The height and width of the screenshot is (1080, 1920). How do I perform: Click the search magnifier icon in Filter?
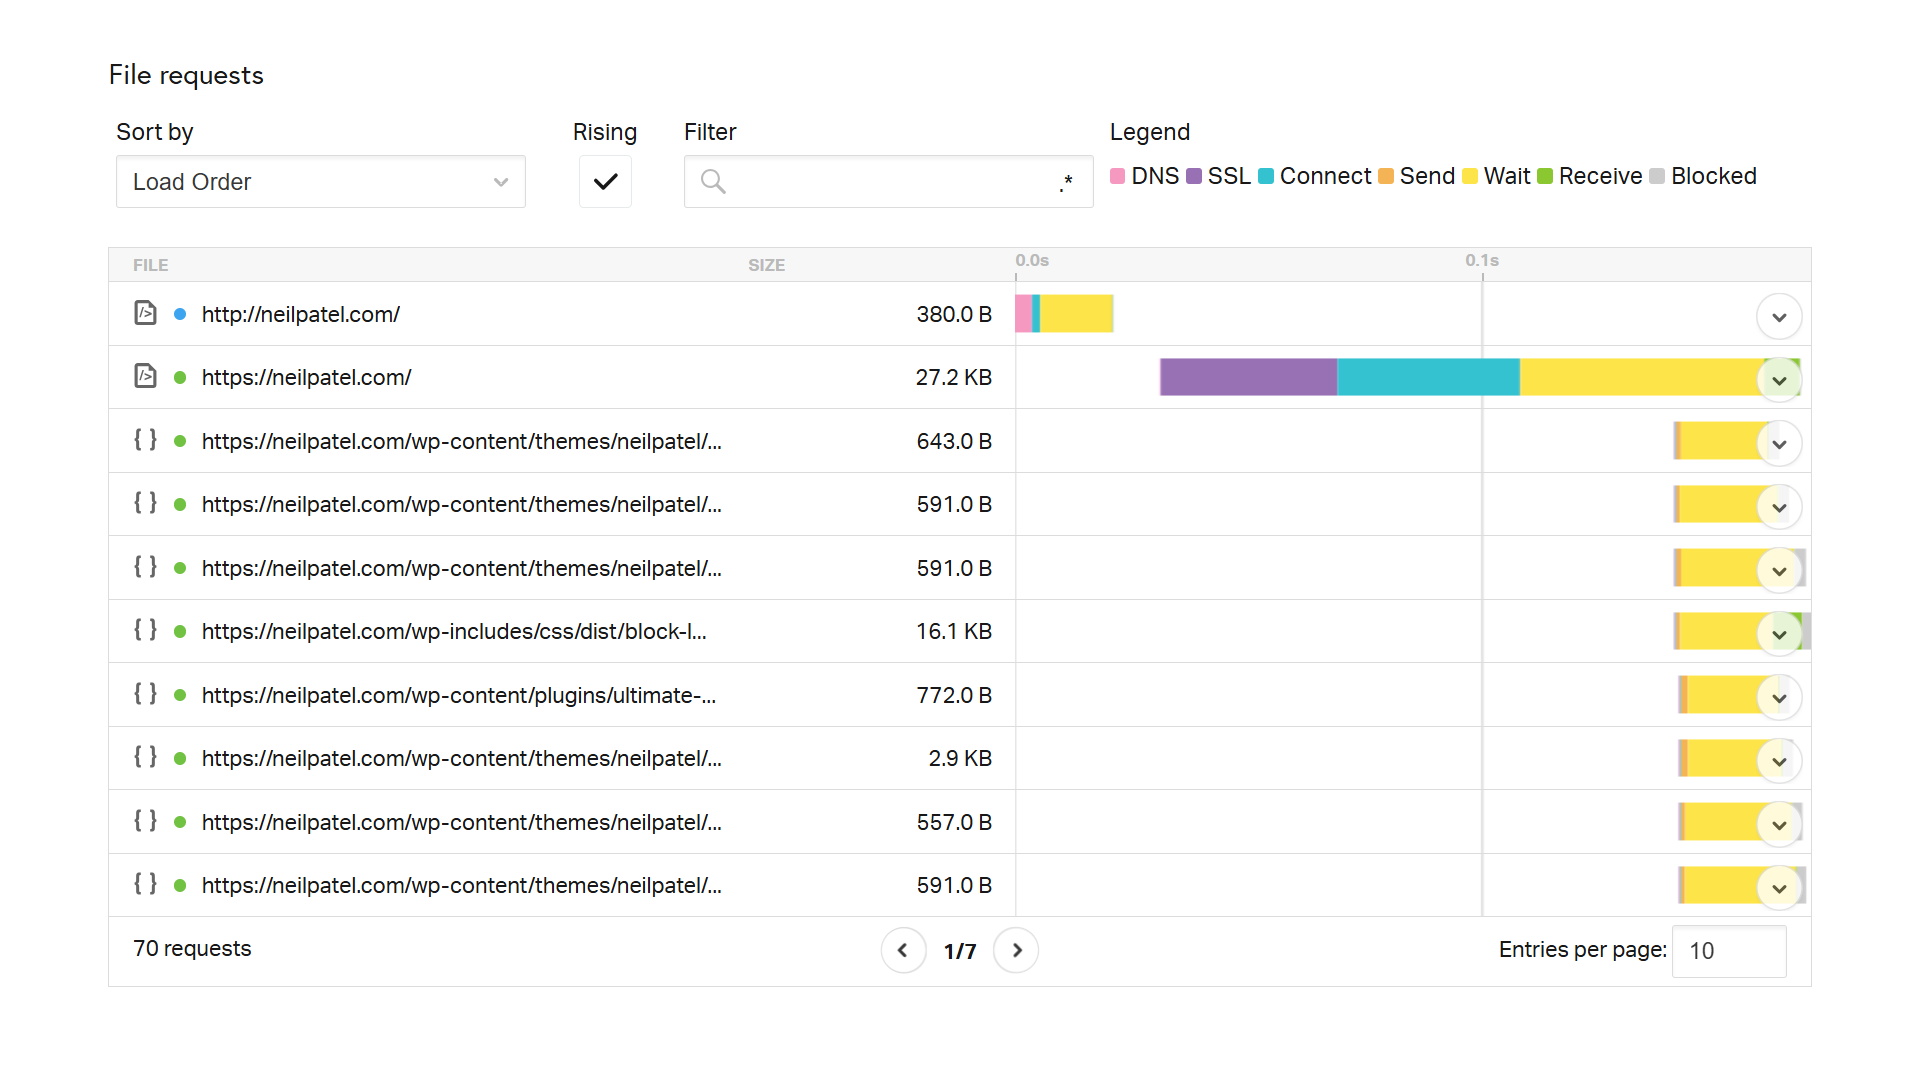713,182
